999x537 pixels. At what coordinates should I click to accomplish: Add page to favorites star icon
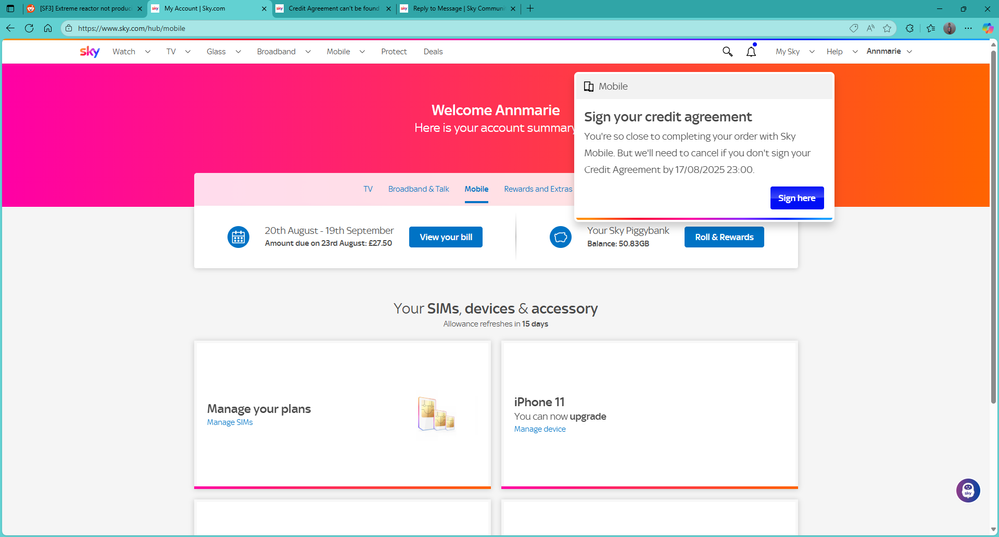(x=887, y=28)
